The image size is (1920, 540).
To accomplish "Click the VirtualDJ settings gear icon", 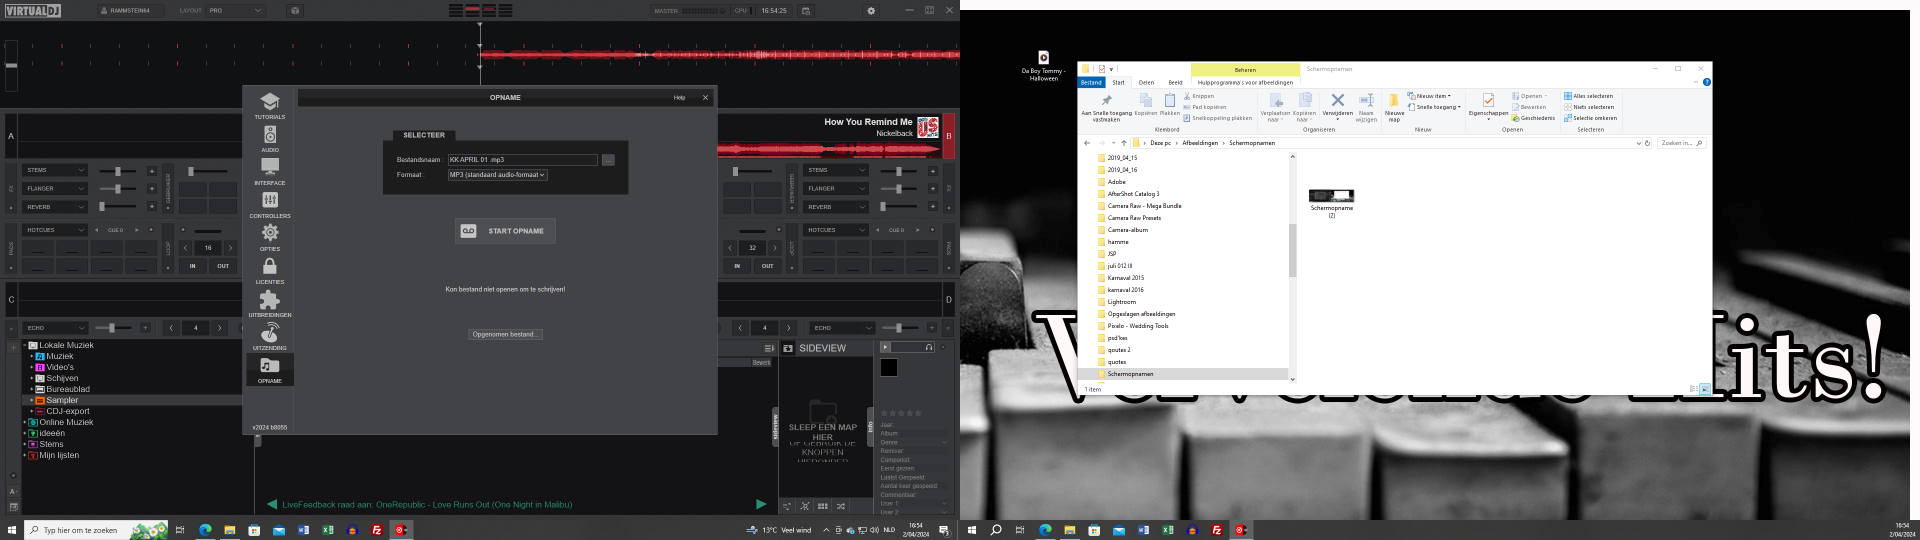I will pos(871,11).
